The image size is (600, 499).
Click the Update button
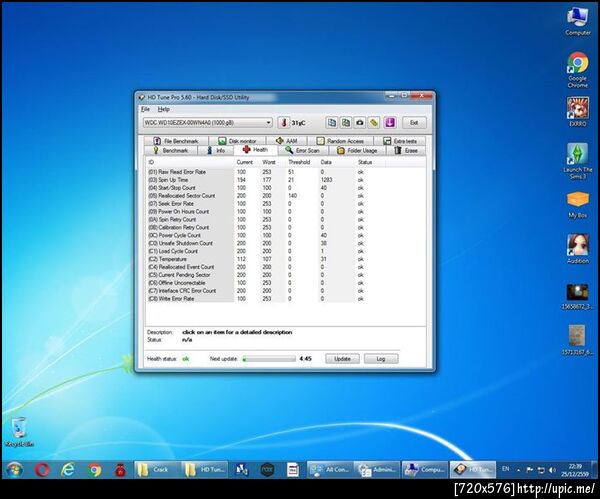342,359
